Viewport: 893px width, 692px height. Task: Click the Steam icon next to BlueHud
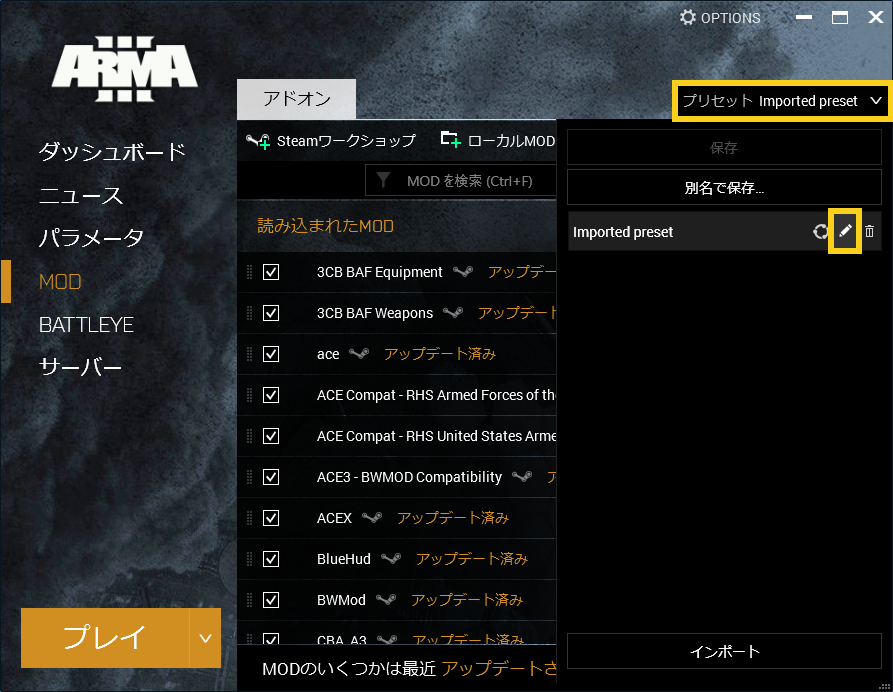click(391, 559)
